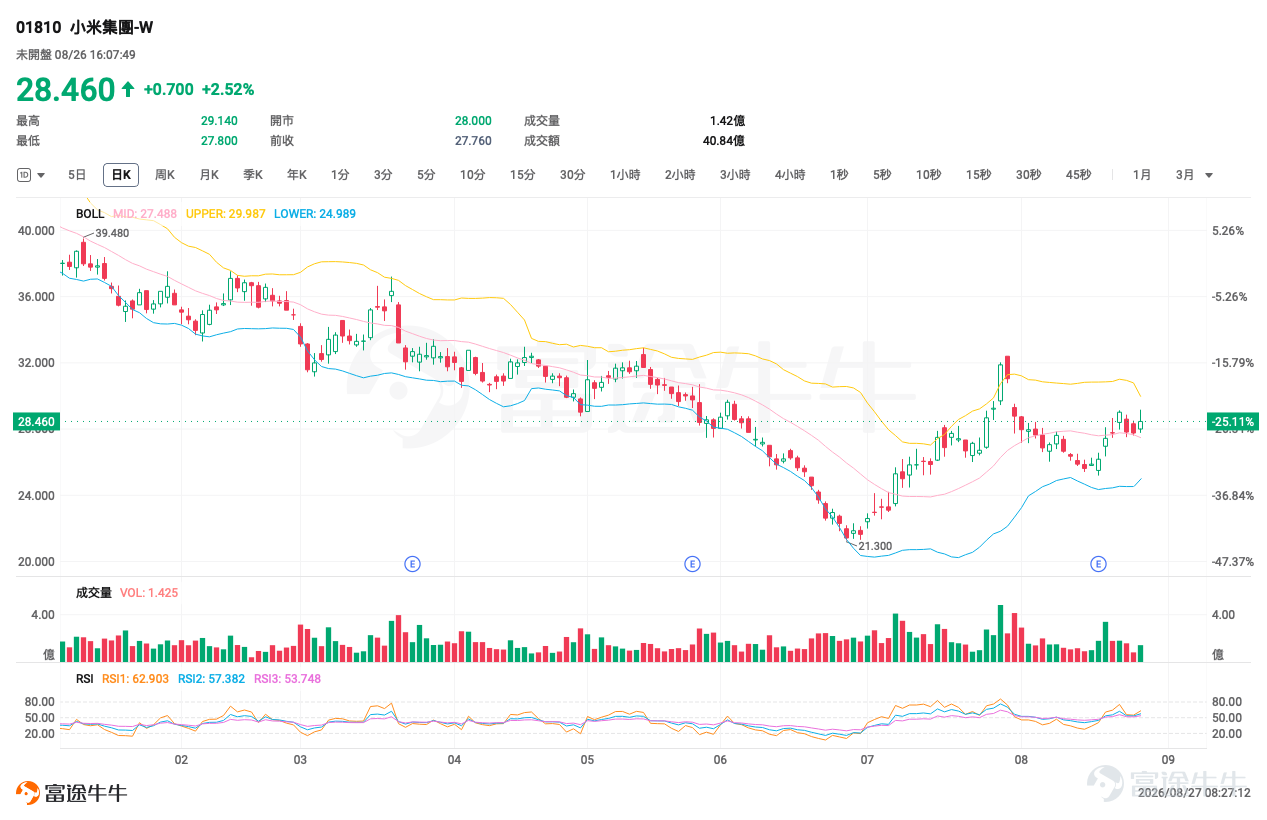The width and height of the screenshot is (1267, 820).
Task: Switch chart to 15秒 interval
Action: click(x=978, y=175)
